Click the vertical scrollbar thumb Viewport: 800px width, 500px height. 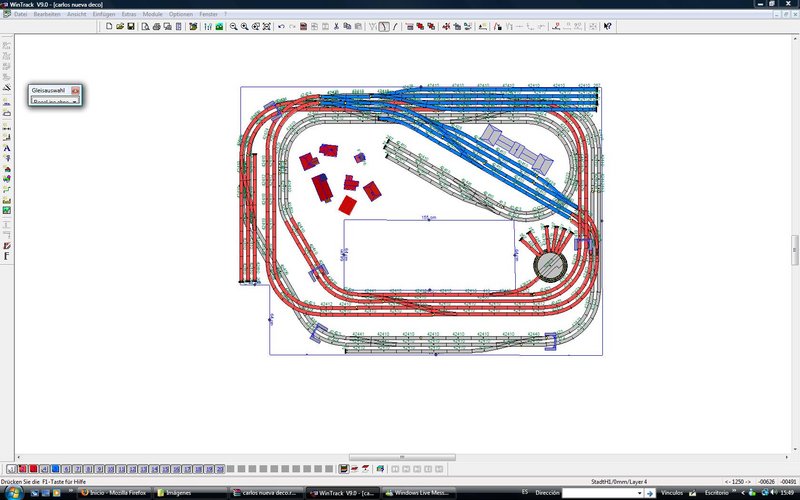[795, 250]
